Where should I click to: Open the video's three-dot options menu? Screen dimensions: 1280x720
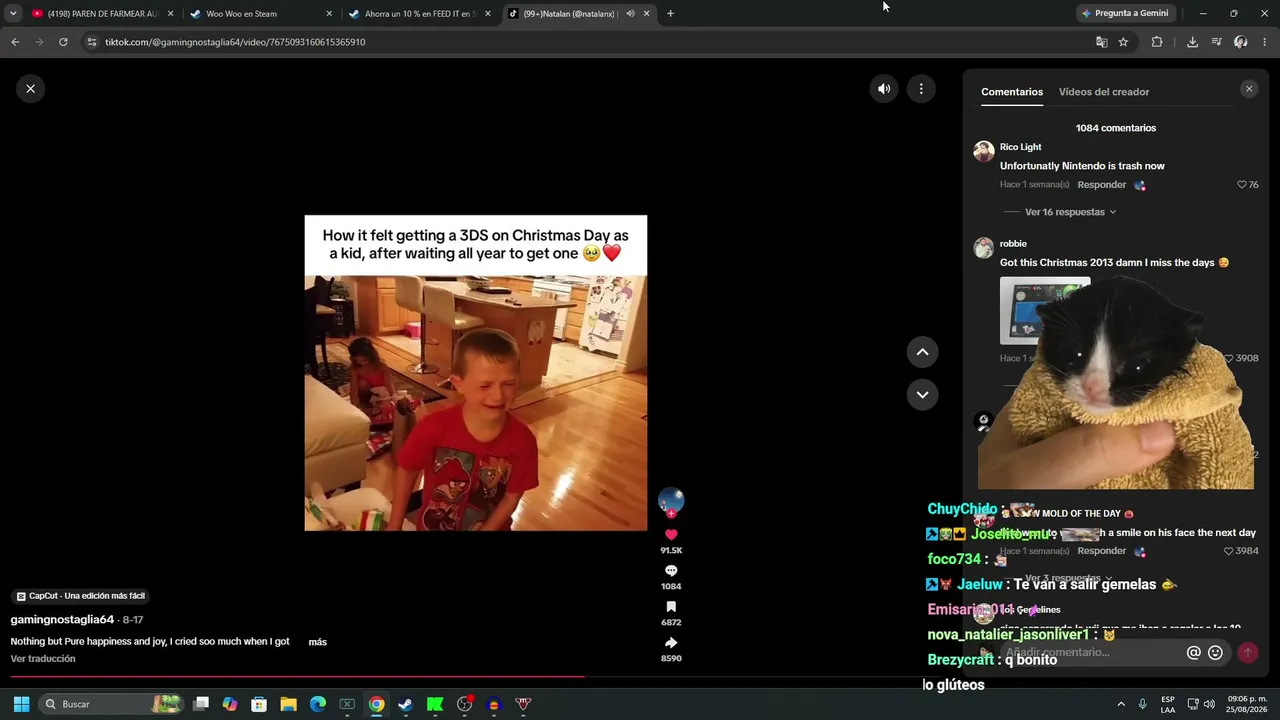(921, 89)
